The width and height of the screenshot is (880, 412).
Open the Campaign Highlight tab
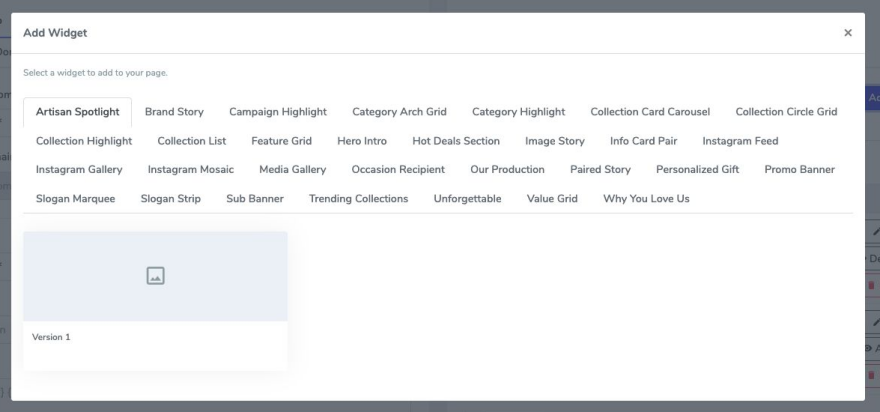coord(278,112)
